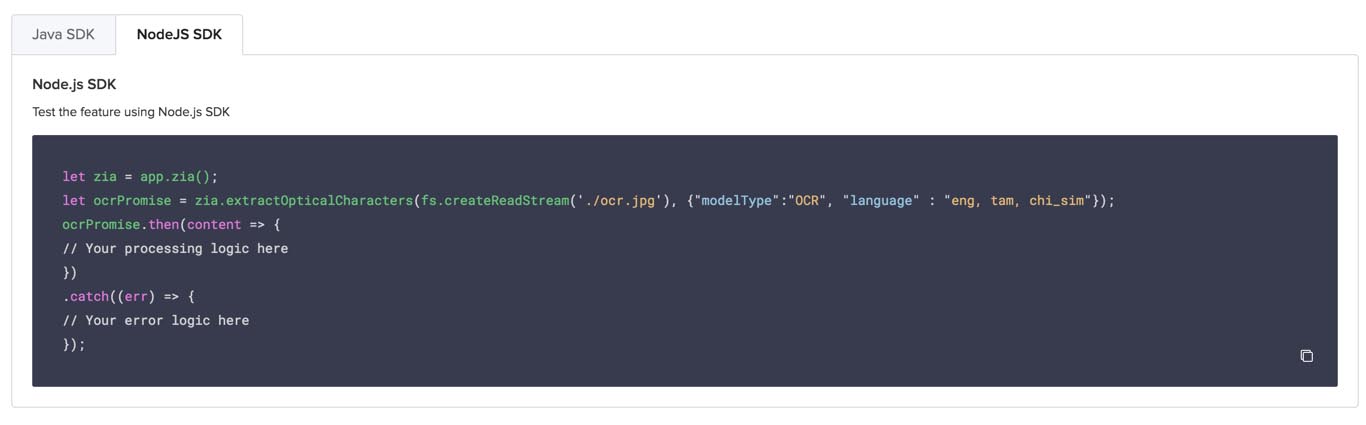The image size is (1366, 425).
Task: Click the 'let zia = app.zia();' code line
Action: click(140, 177)
